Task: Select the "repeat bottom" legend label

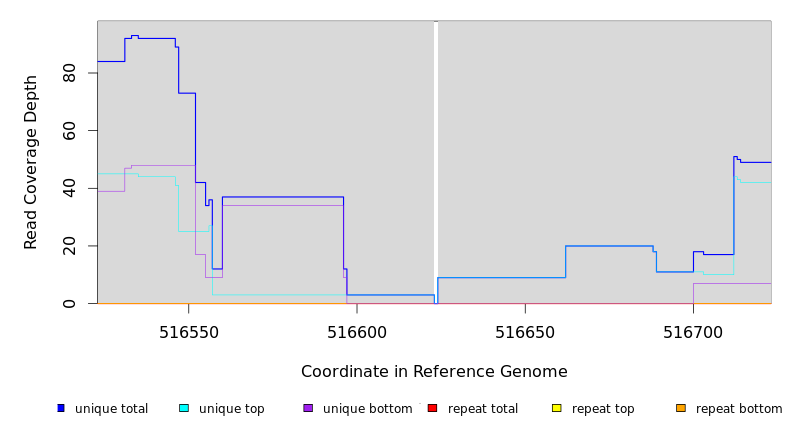Action: click(739, 409)
